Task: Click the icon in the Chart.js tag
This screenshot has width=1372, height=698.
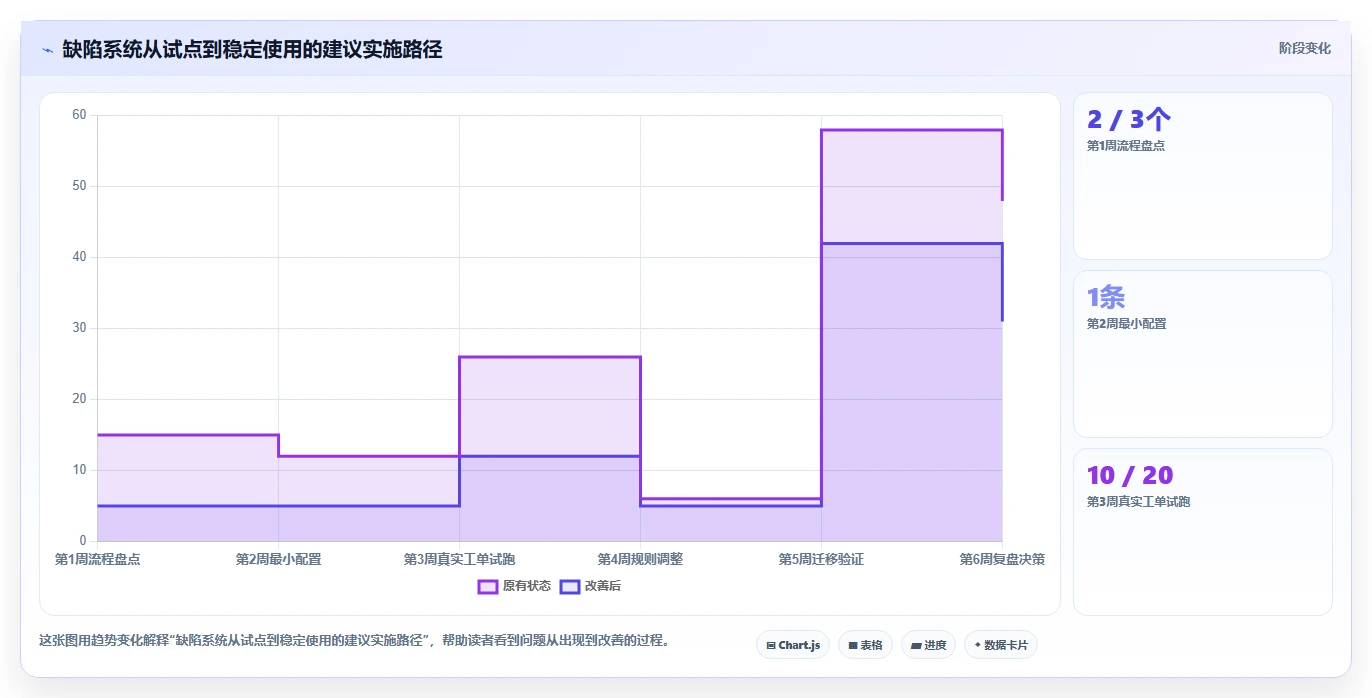Action: click(771, 646)
